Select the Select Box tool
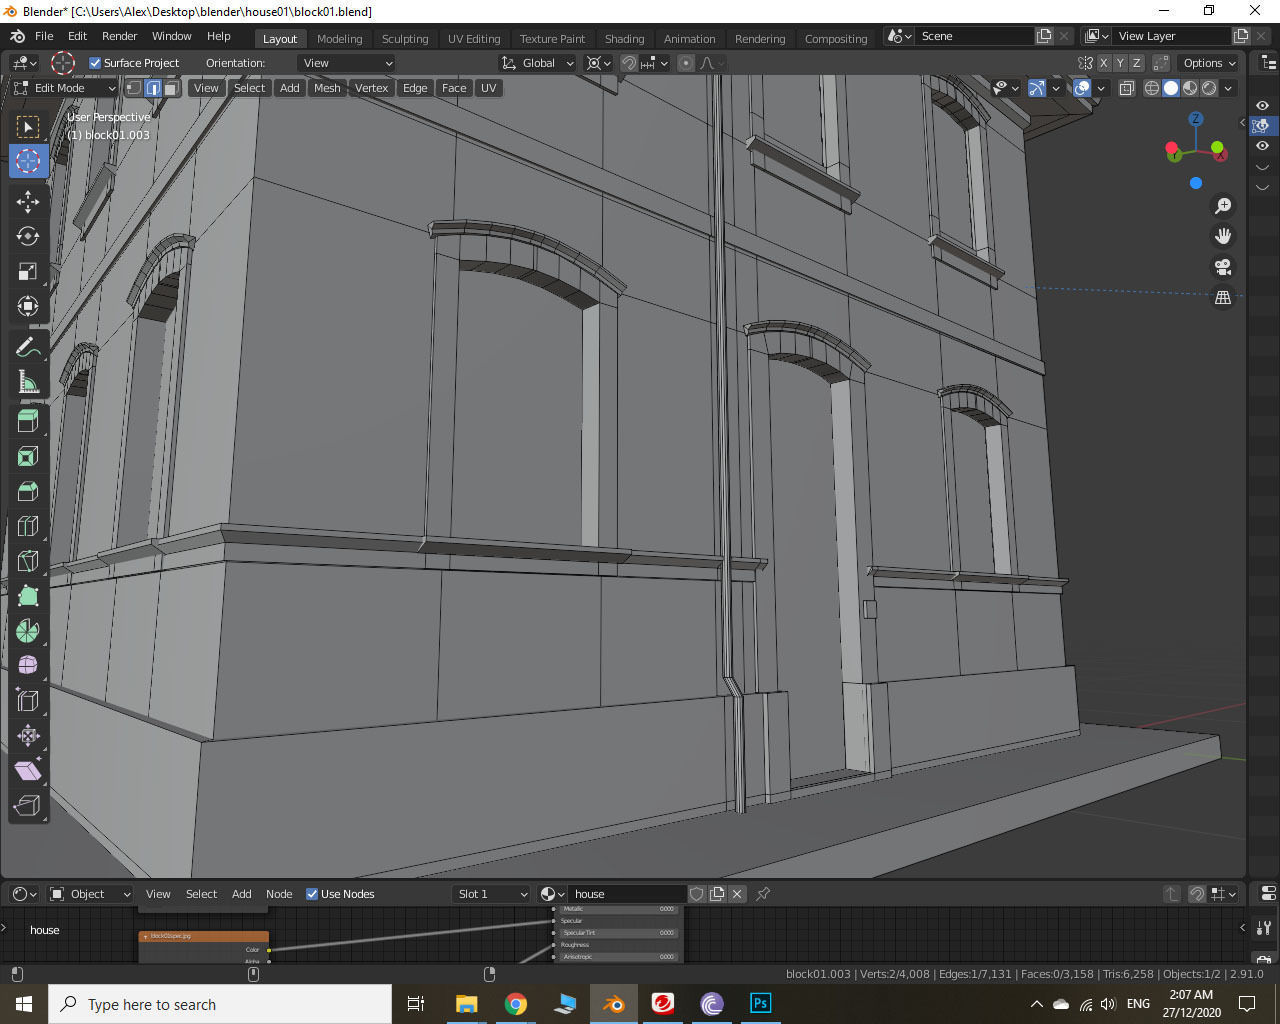 [x=28, y=126]
